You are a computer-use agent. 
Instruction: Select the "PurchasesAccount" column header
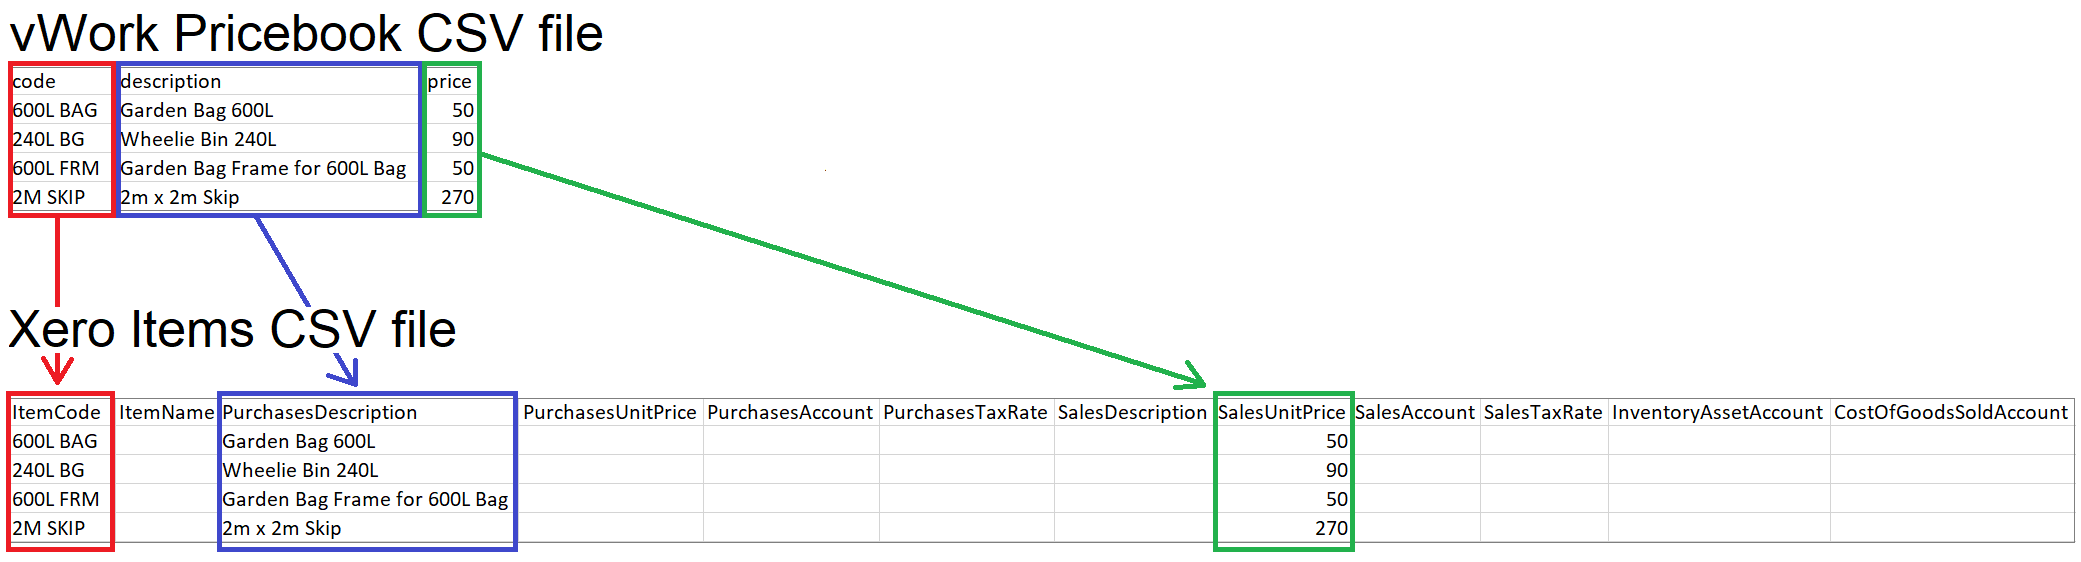tap(790, 412)
